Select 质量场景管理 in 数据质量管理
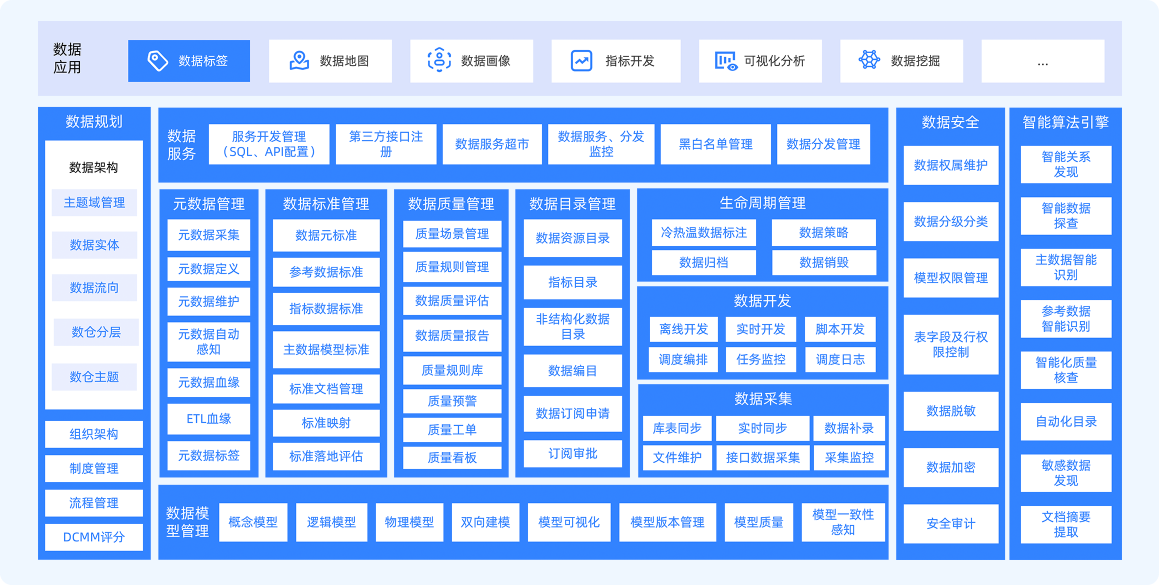 452,234
